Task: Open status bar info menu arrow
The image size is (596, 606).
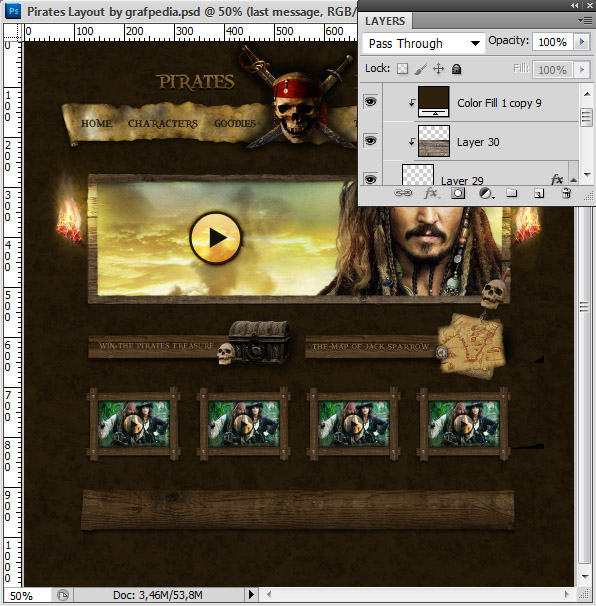Action: [251, 594]
